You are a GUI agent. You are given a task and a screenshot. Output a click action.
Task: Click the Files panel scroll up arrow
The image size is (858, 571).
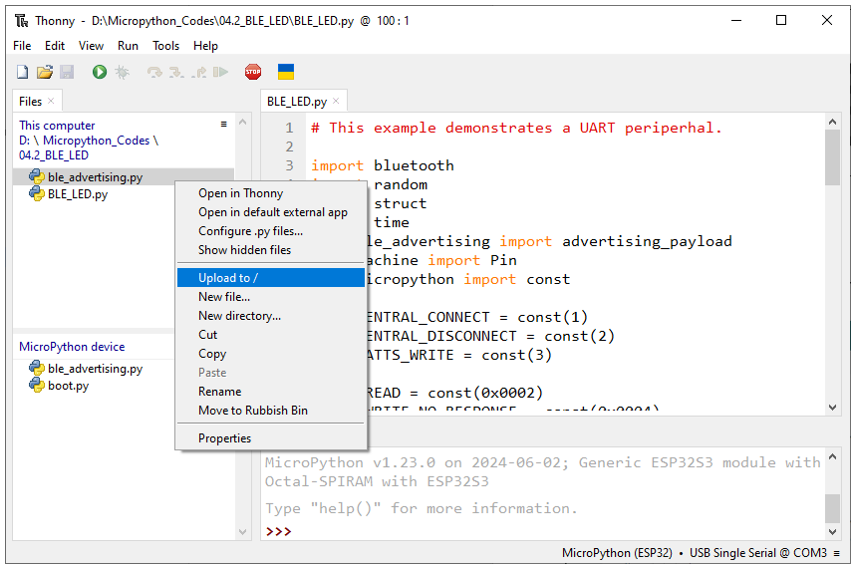click(x=243, y=122)
